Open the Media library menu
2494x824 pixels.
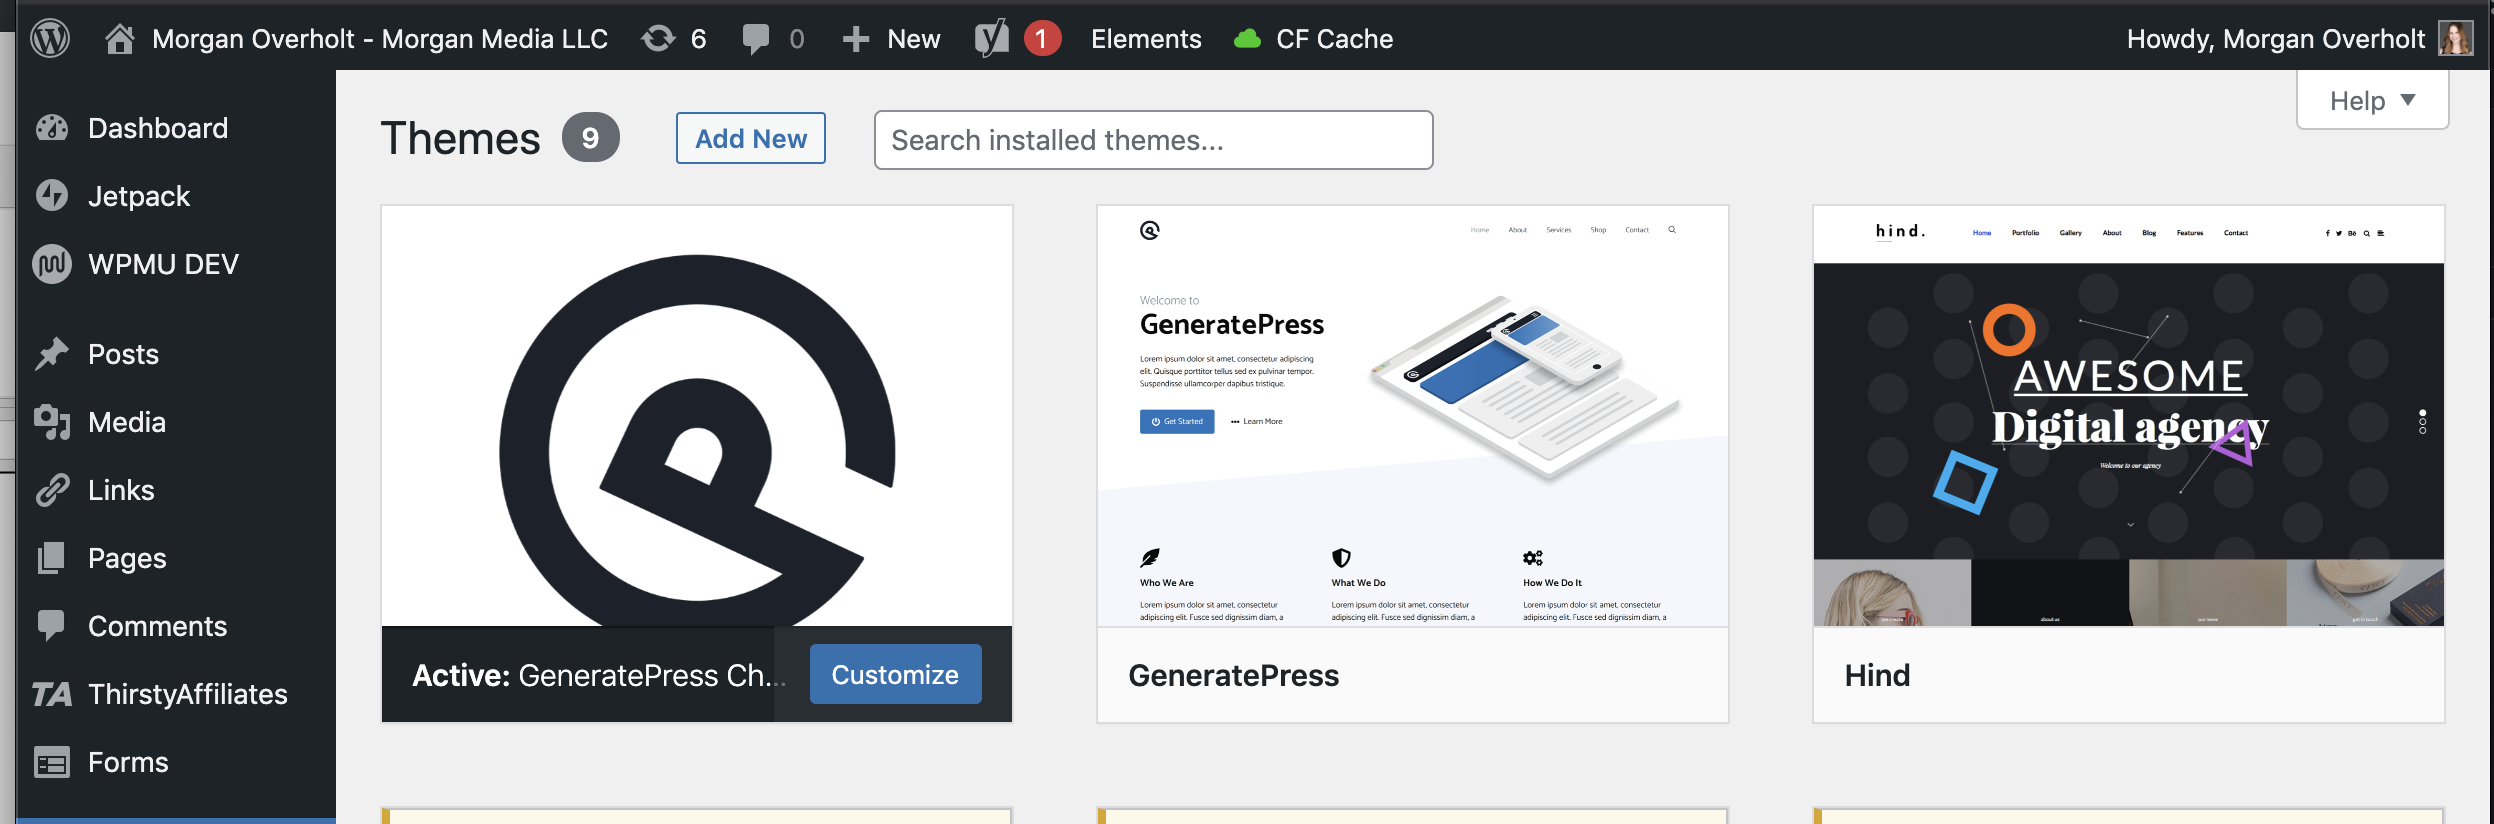click(x=127, y=422)
